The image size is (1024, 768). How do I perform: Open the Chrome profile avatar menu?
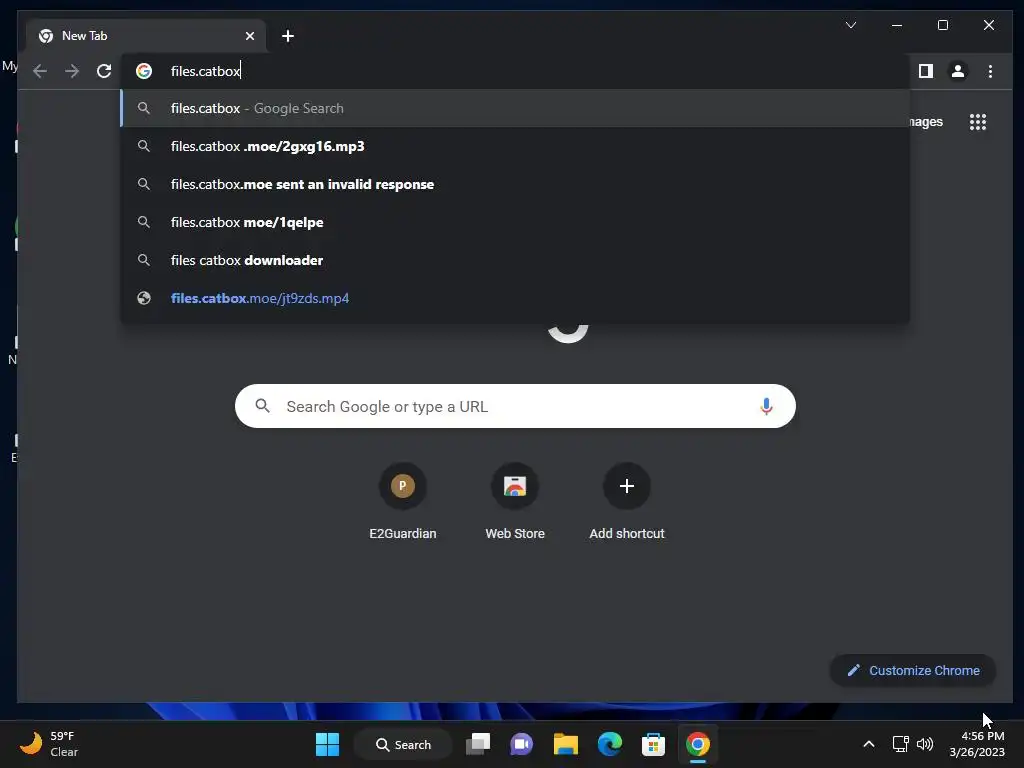click(x=957, y=71)
